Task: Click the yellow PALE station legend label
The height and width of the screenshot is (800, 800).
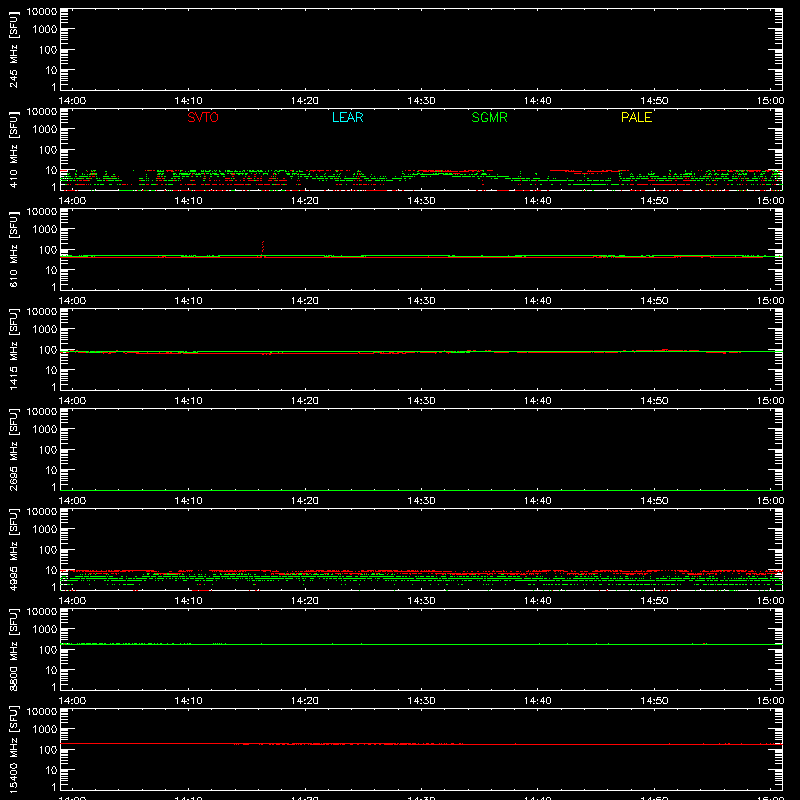Action: pos(636,117)
